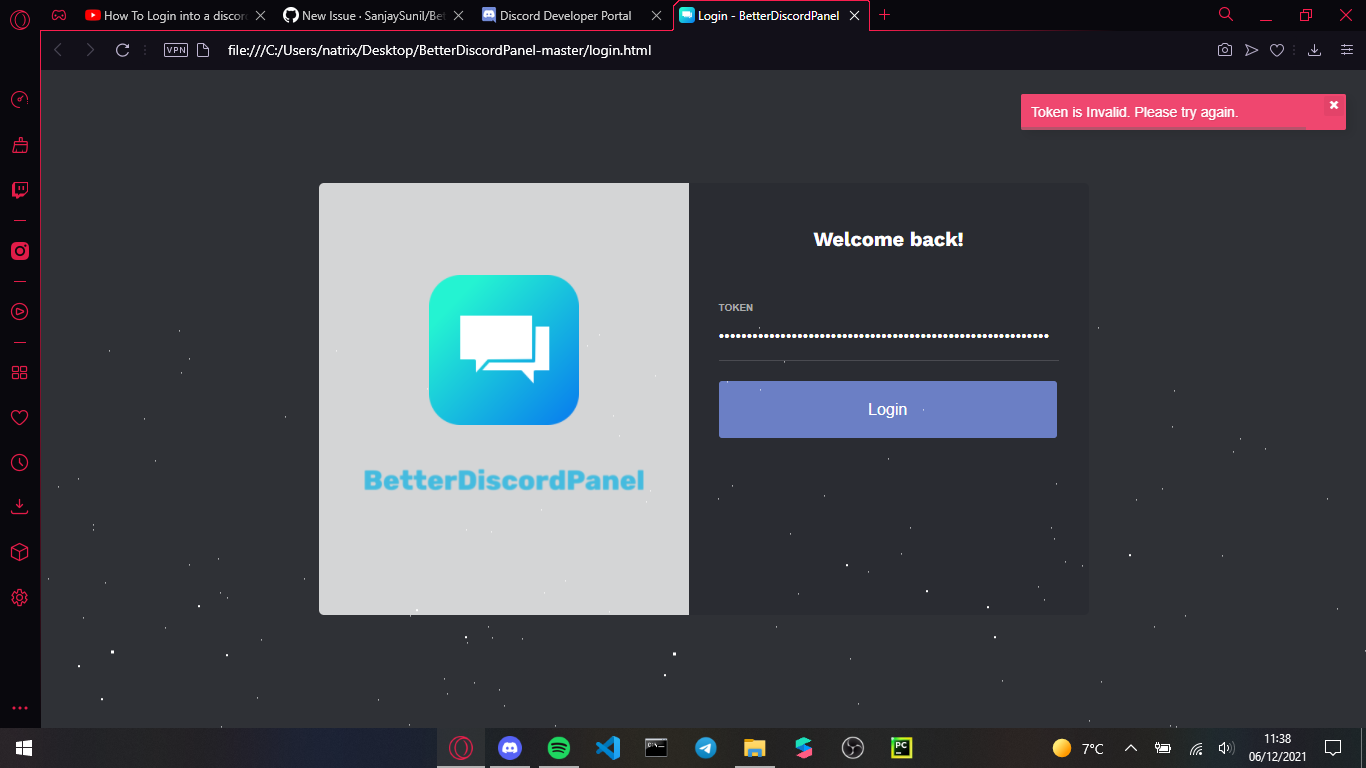
Task: Click into the TOKEN input field
Action: pos(888,336)
